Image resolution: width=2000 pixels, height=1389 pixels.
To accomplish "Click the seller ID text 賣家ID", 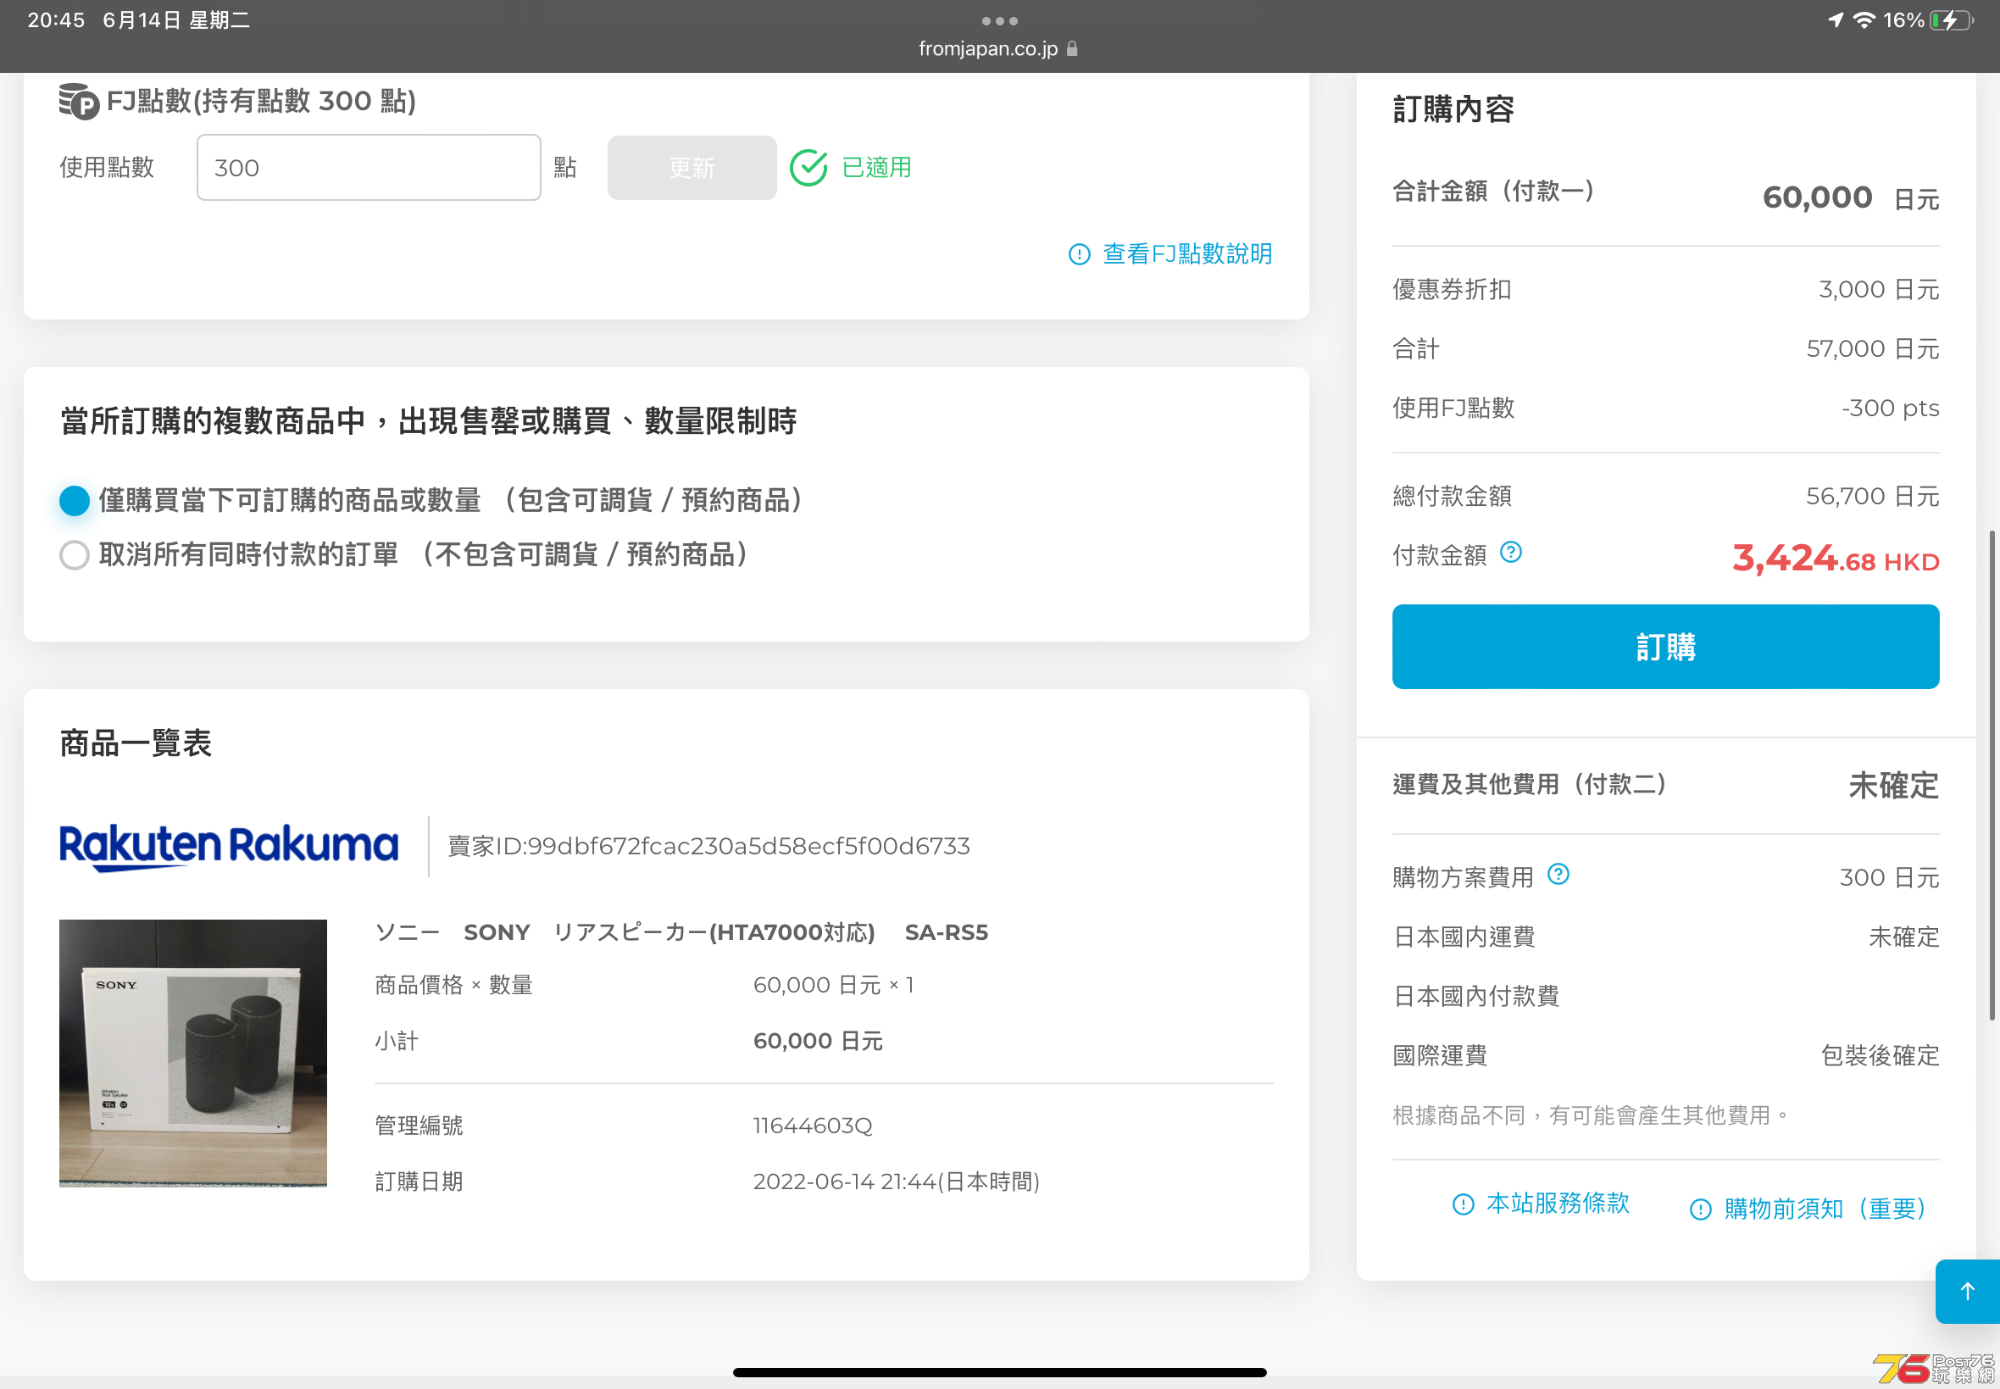I will point(709,846).
